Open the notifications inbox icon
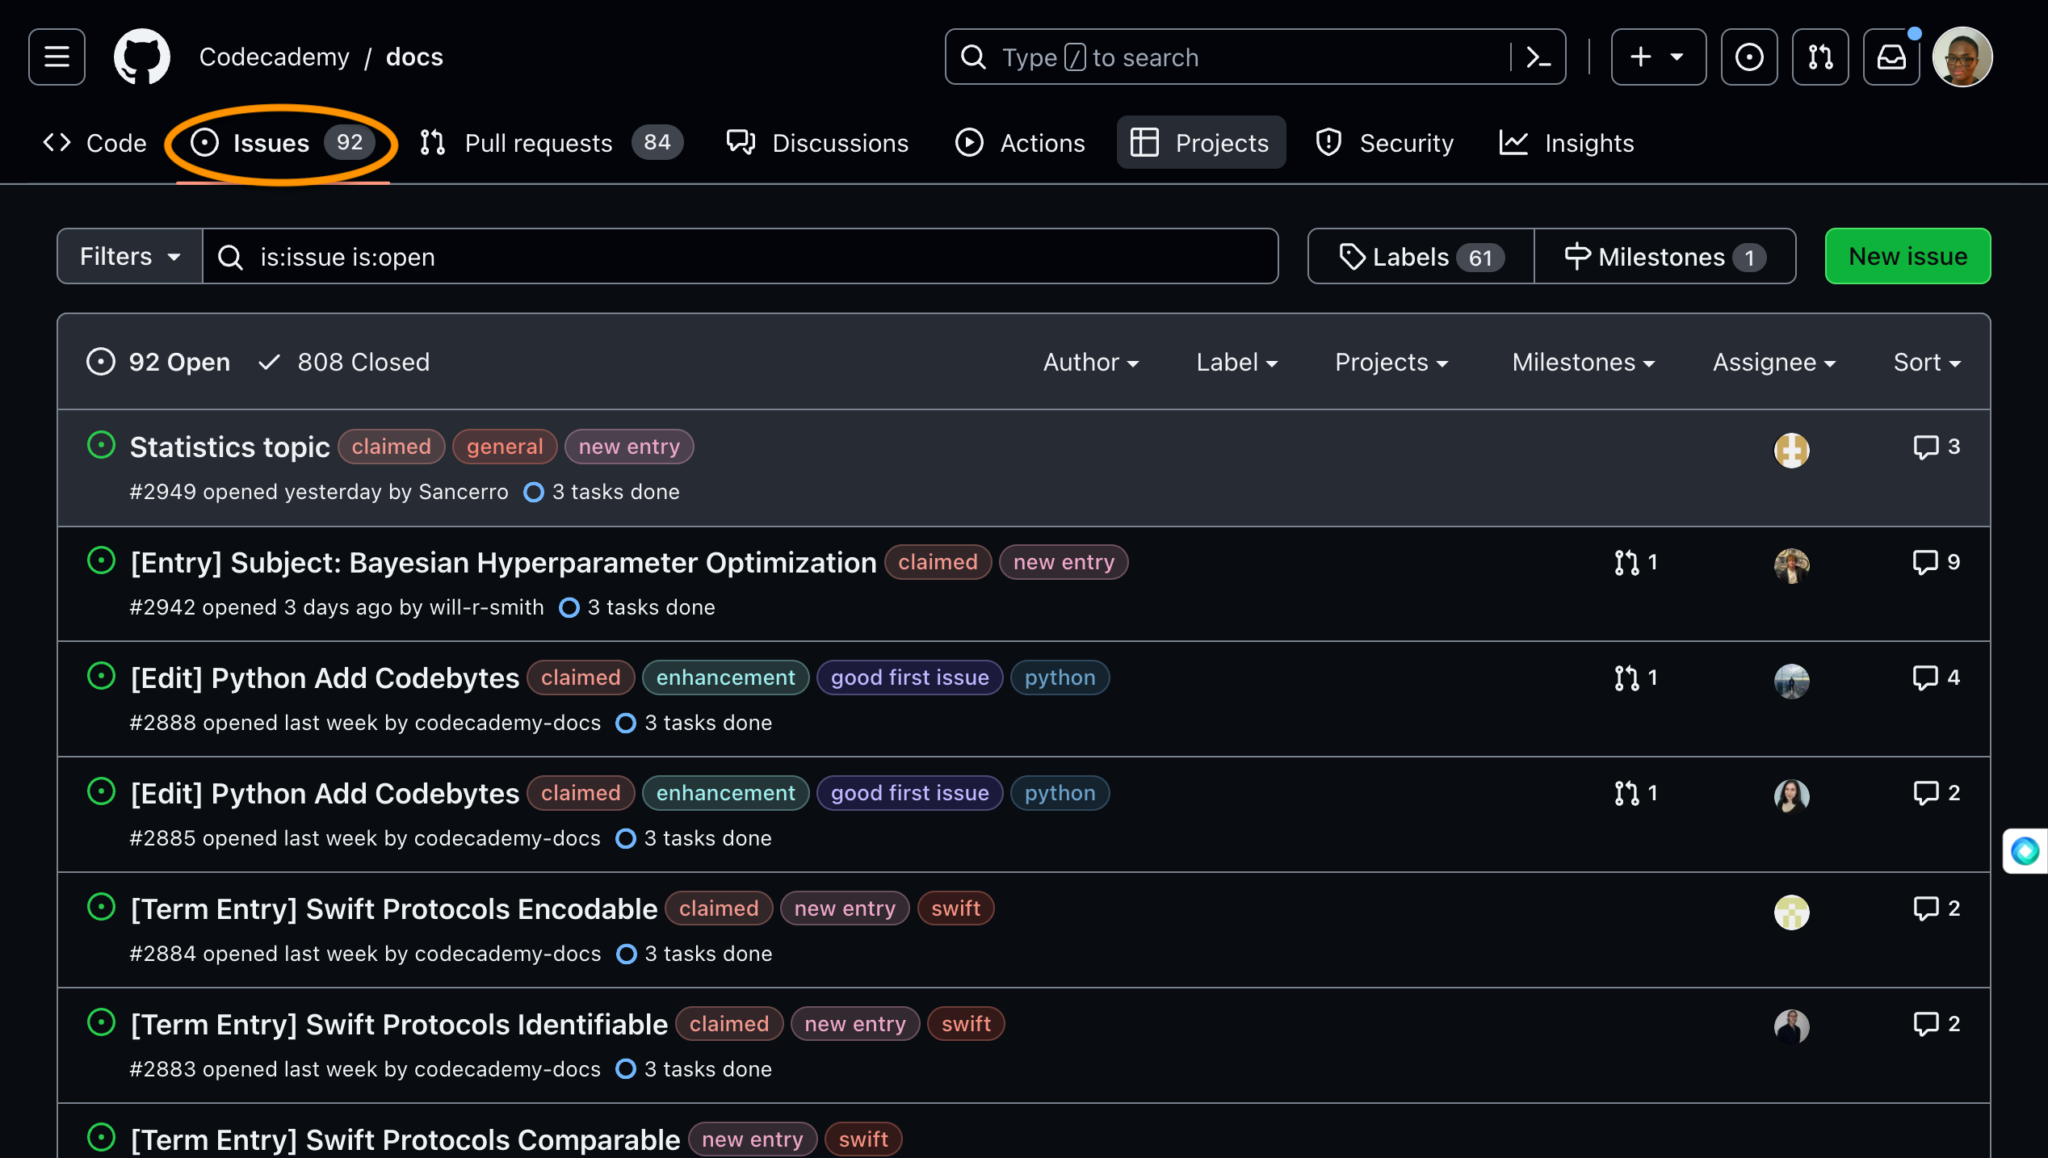The image size is (2048, 1158). click(1891, 57)
